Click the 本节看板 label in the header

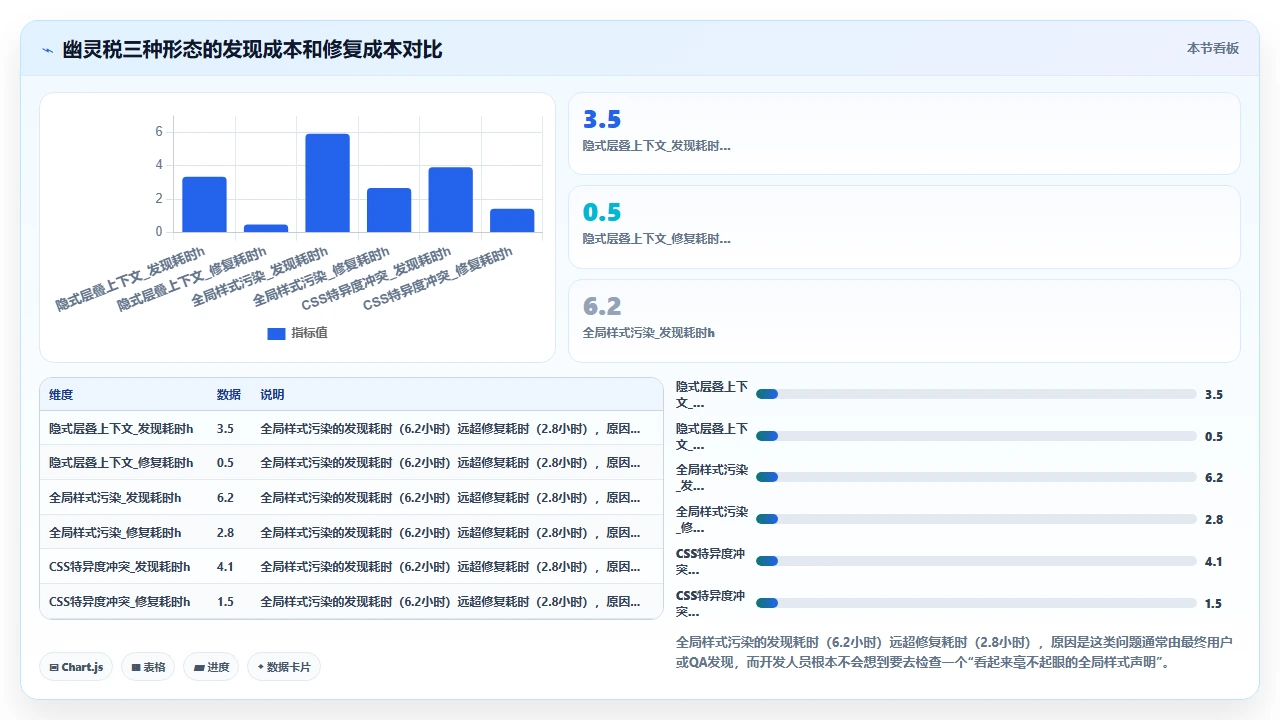pos(1213,48)
